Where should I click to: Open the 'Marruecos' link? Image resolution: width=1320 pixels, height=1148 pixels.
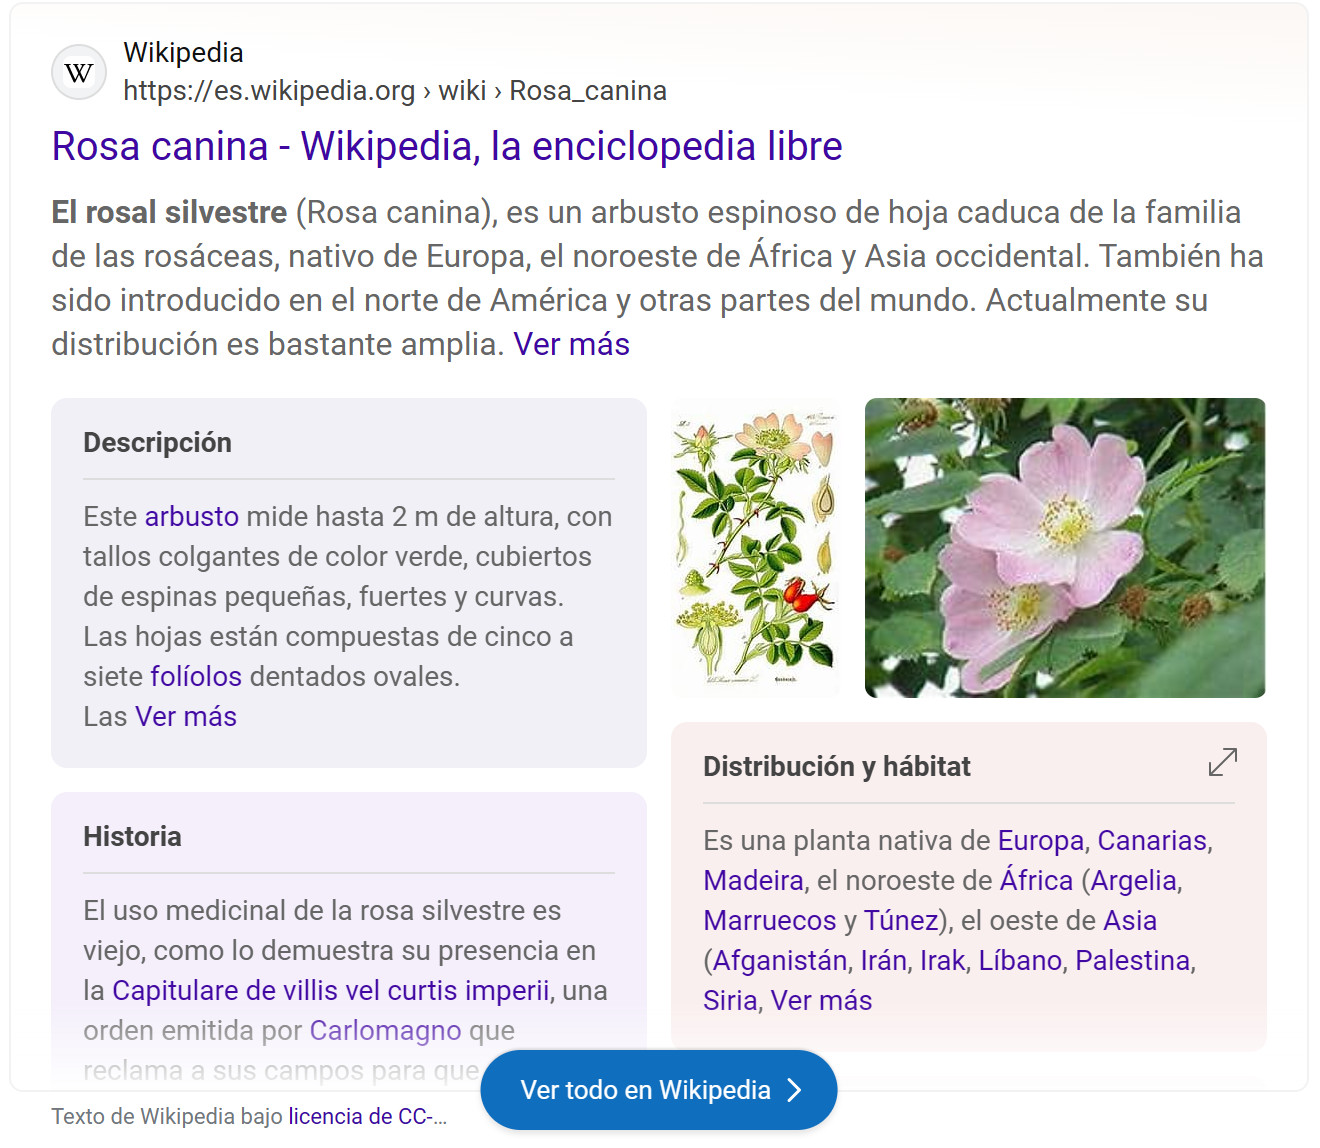point(770,920)
